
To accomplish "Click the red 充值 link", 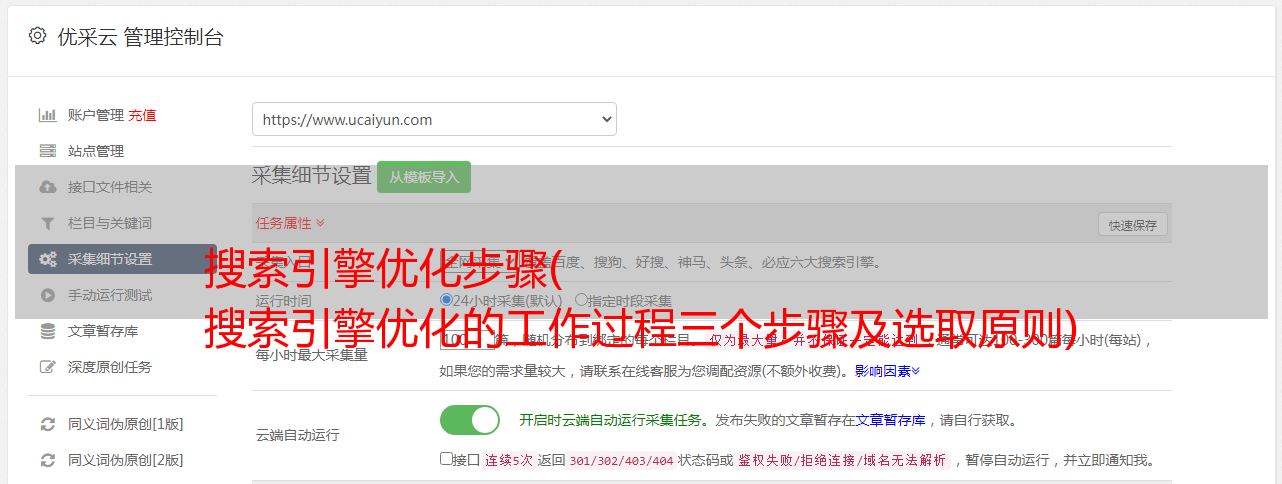I will click(142, 115).
